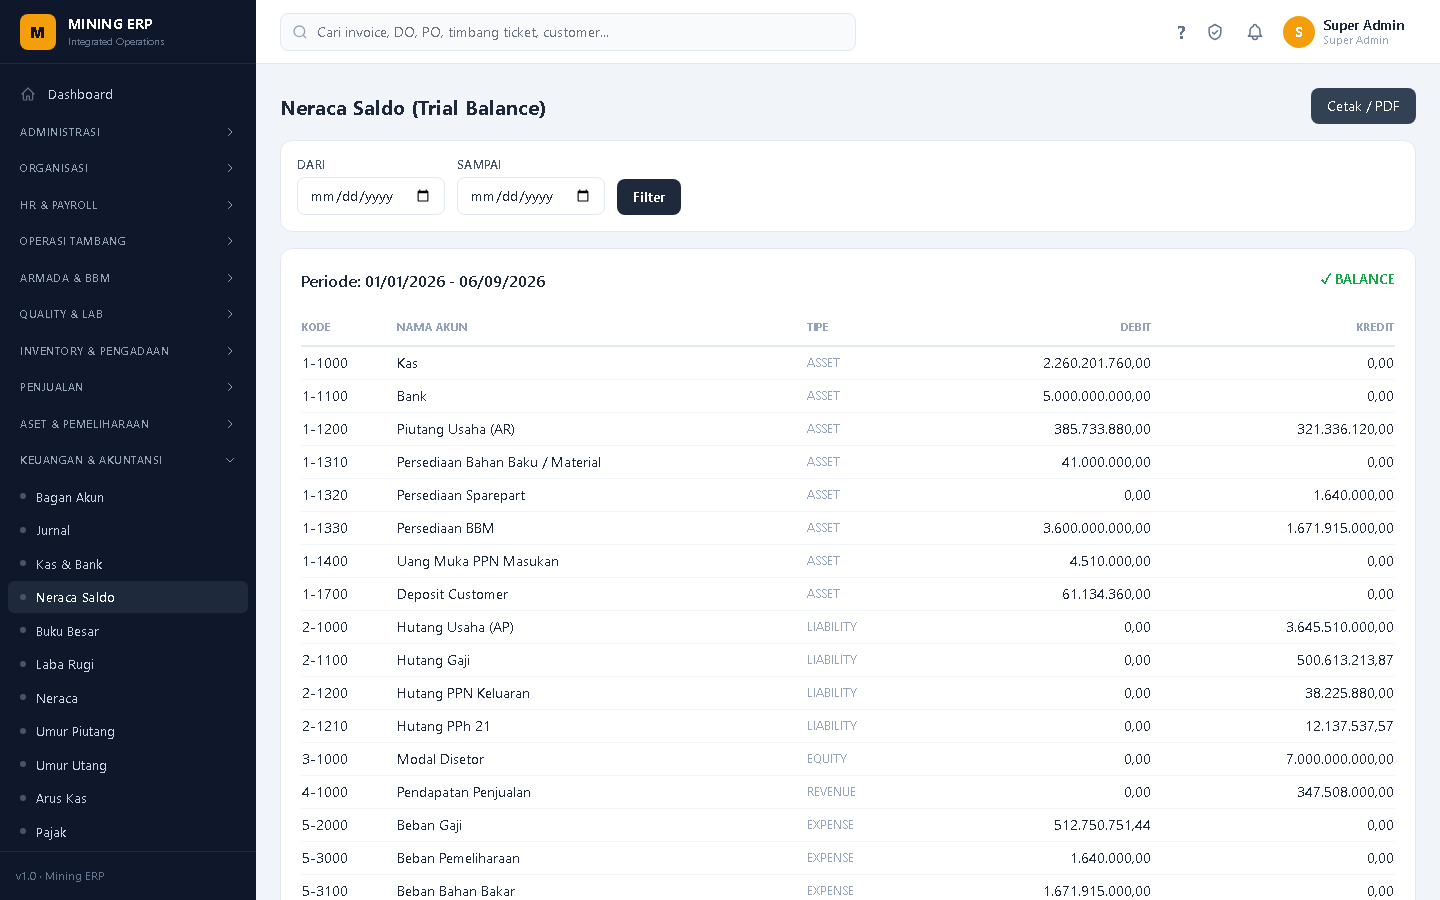Viewport: 1440px width, 900px height.
Task: Open Umur Utang report
Action: pos(128,765)
